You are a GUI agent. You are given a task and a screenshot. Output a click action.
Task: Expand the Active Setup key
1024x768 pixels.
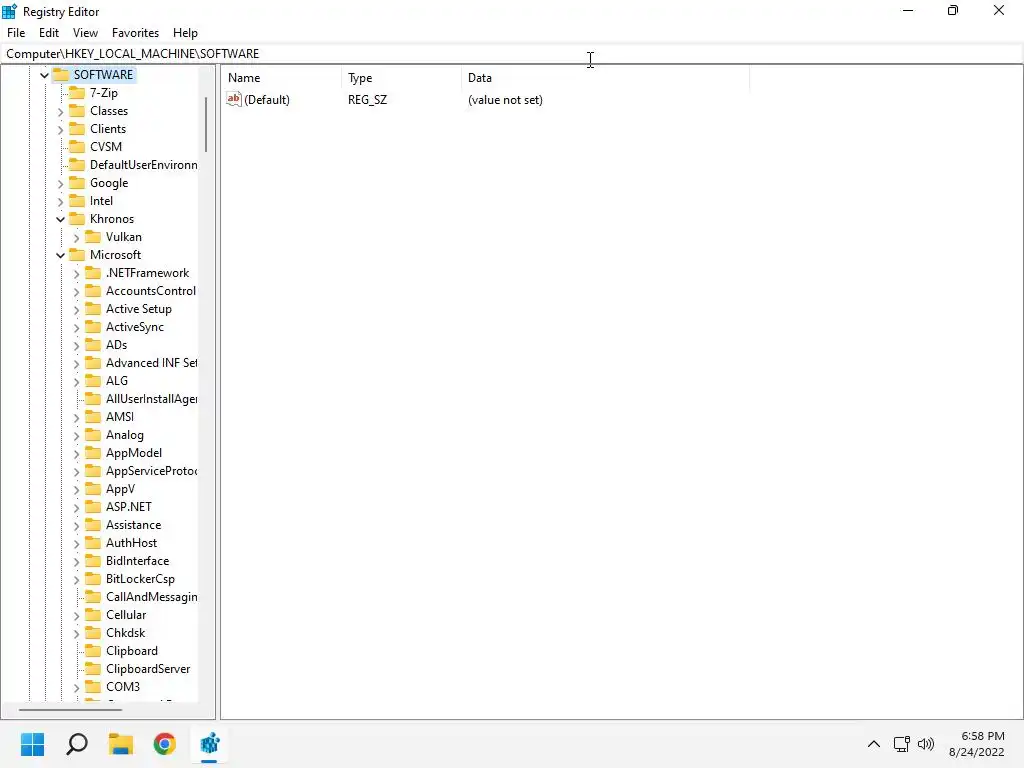tap(76, 310)
